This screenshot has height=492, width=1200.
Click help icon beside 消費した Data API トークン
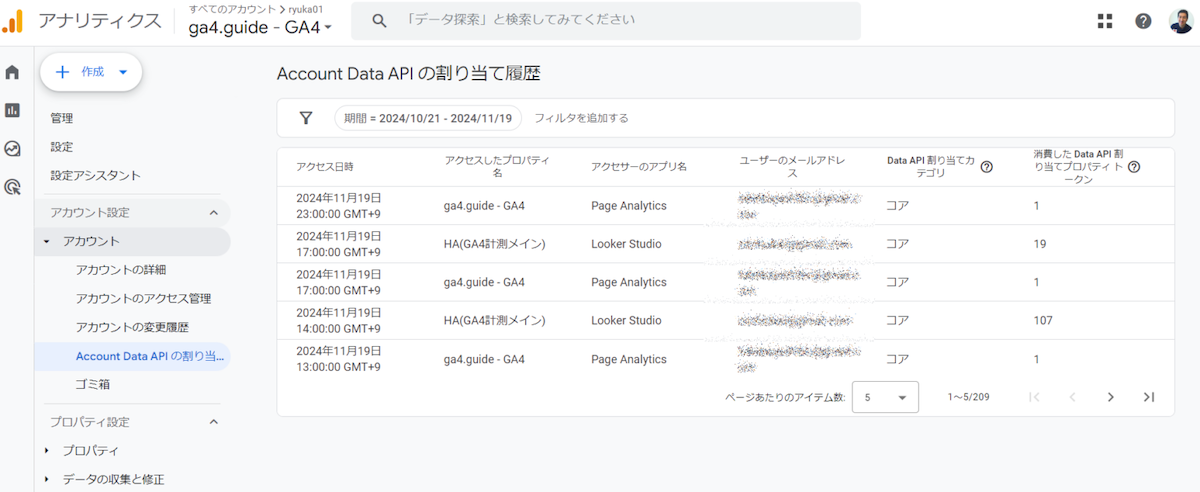pos(1134,167)
